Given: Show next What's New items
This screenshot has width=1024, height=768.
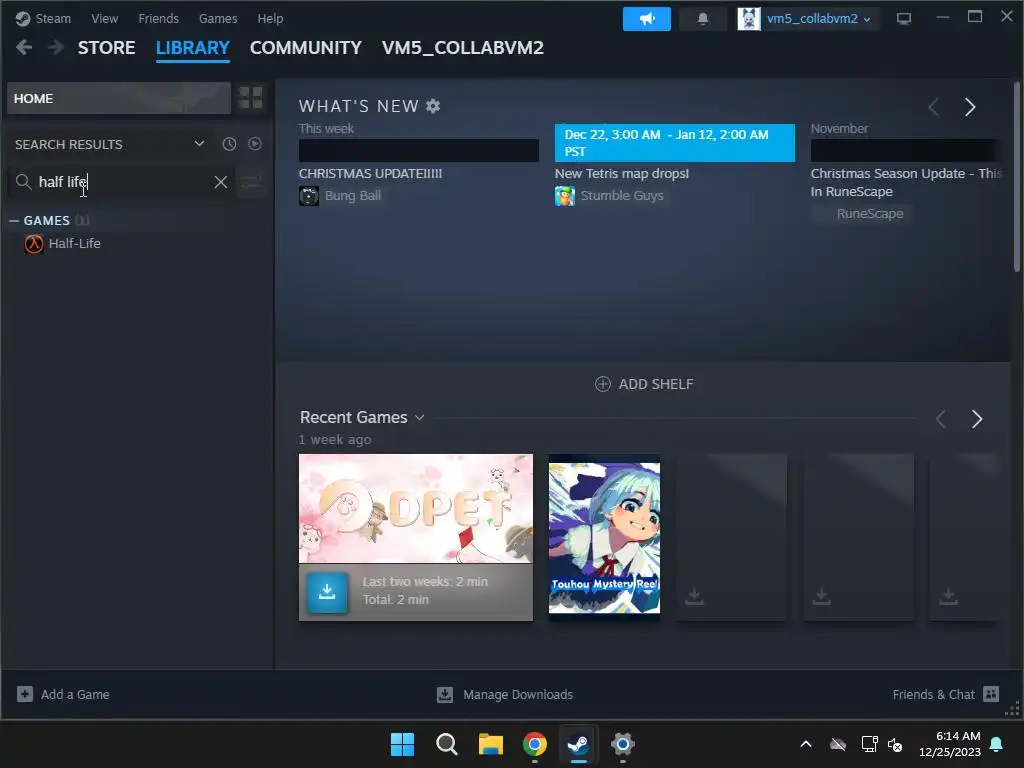Looking at the screenshot, I should (x=970, y=106).
